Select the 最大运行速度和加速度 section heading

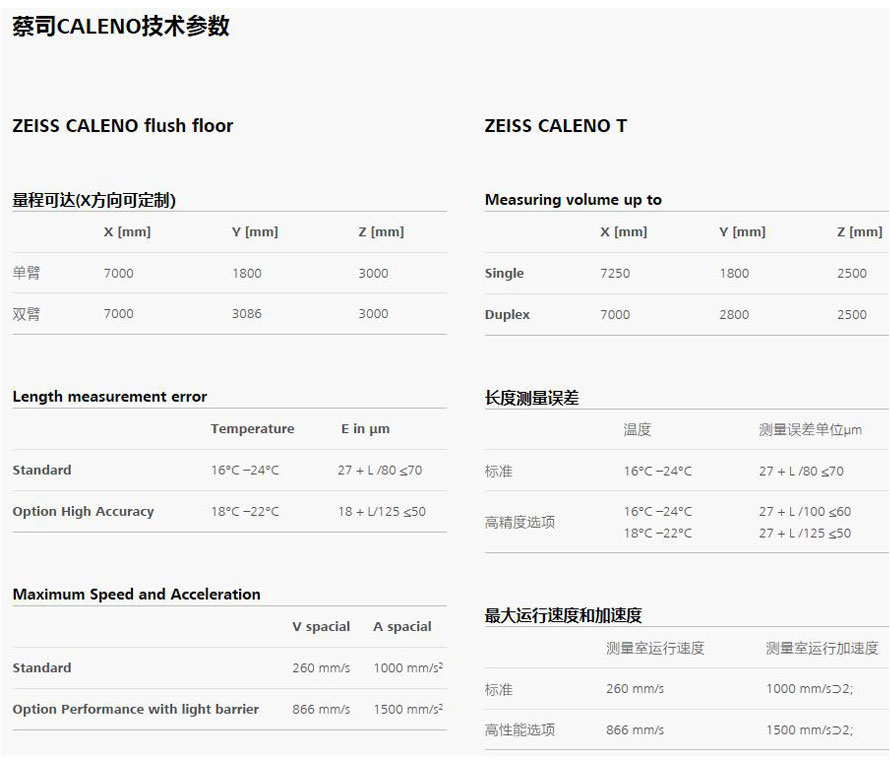[563, 616]
